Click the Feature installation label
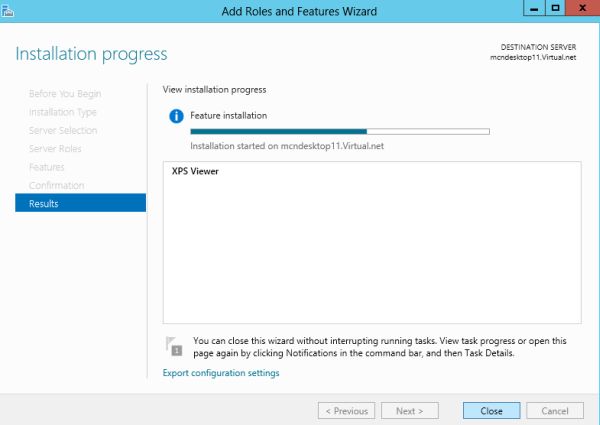Screen dimensions: 600x425 (228, 116)
